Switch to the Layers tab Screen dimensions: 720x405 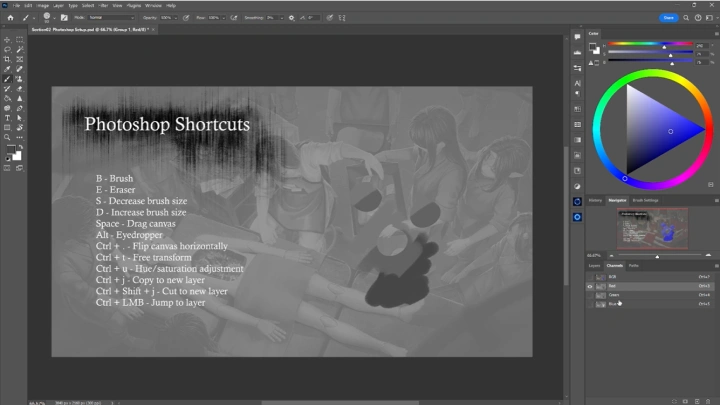594,266
